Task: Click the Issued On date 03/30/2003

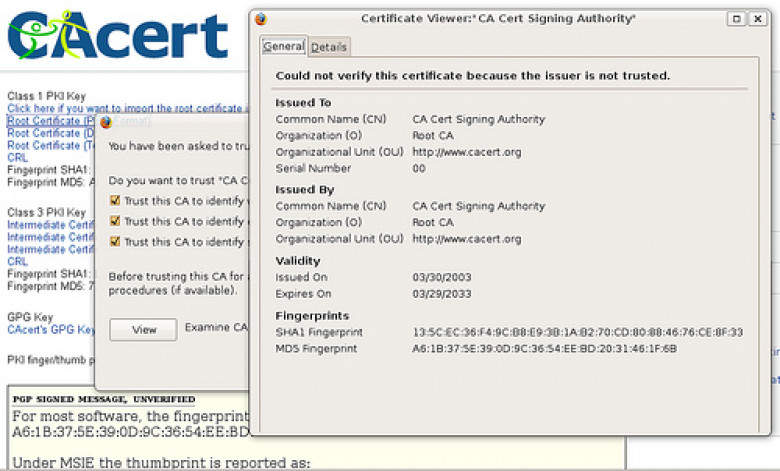Action: [442, 277]
